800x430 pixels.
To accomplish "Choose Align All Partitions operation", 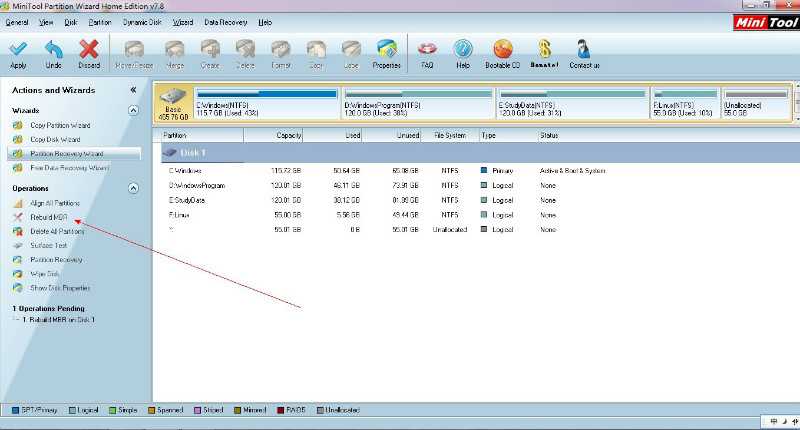I will [x=55, y=203].
